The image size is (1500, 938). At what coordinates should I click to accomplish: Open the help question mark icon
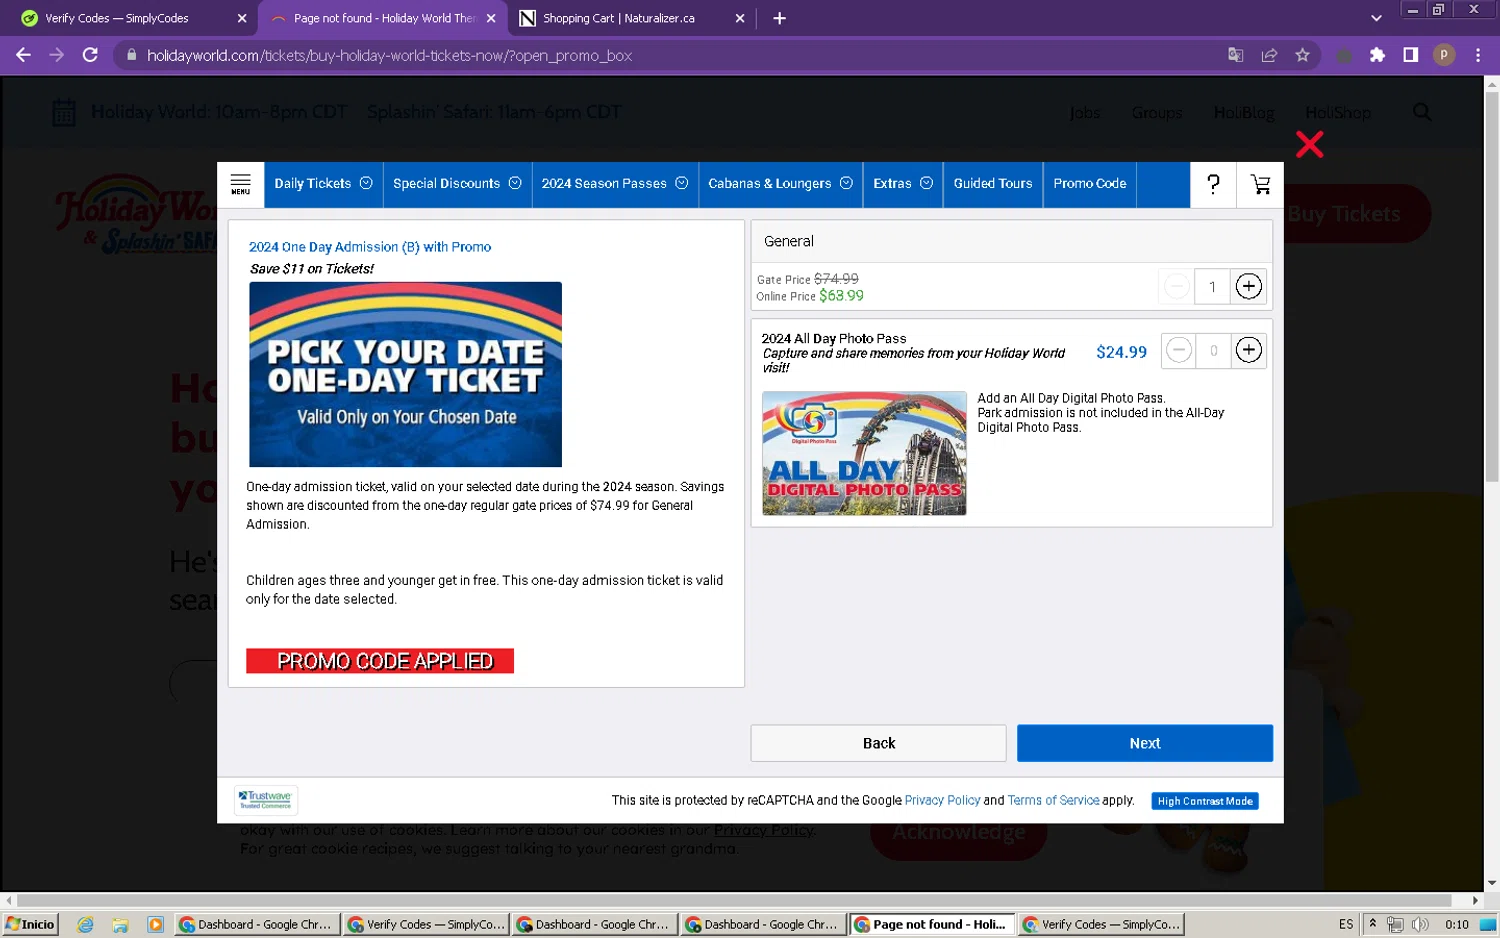point(1213,184)
